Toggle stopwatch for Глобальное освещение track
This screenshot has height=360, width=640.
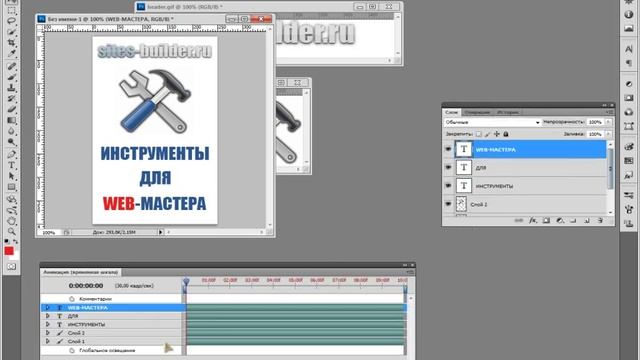tap(72, 350)
